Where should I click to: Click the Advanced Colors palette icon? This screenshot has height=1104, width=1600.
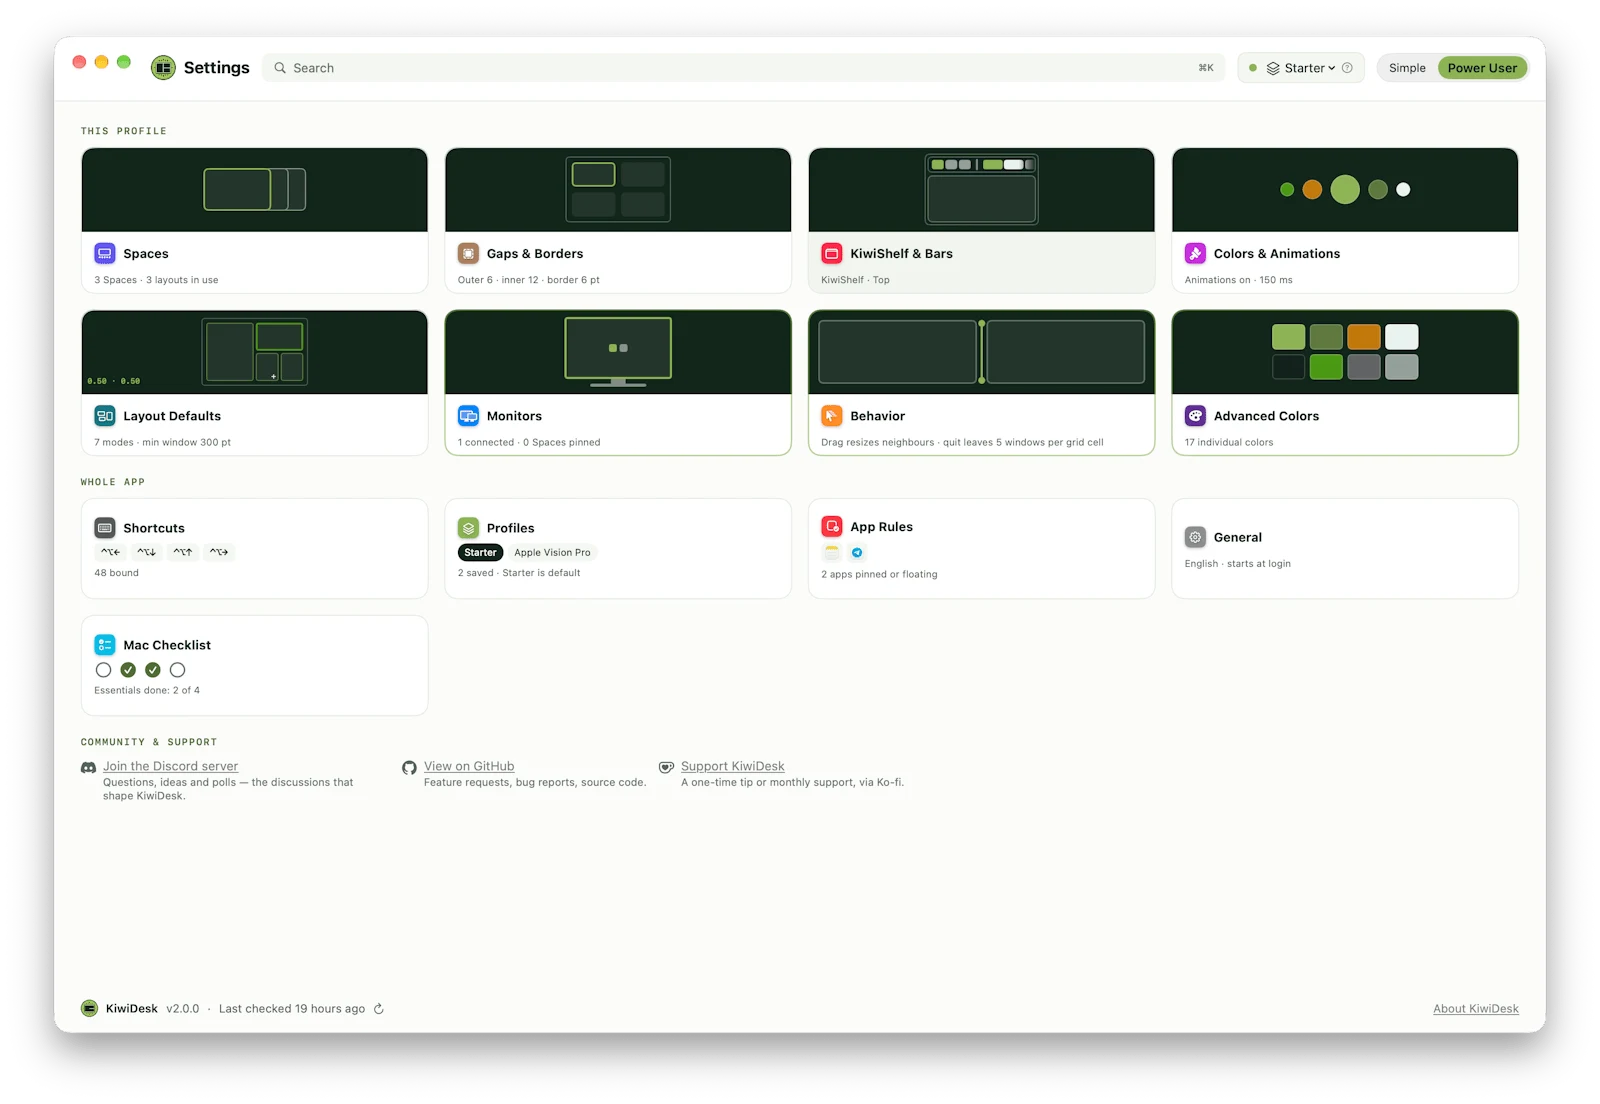point(1195,416)
